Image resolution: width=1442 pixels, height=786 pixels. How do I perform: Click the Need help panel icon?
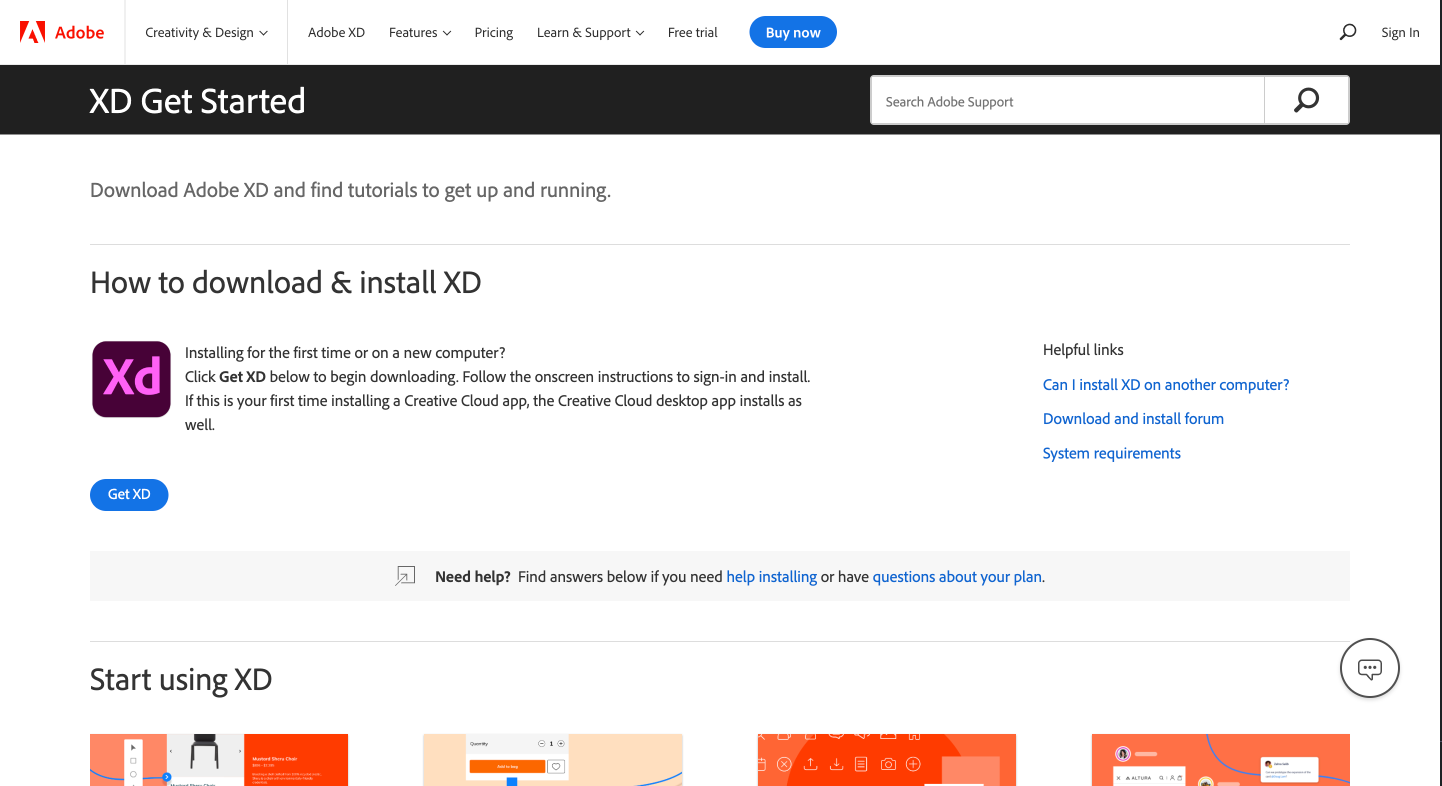click(x=405, y=575)
